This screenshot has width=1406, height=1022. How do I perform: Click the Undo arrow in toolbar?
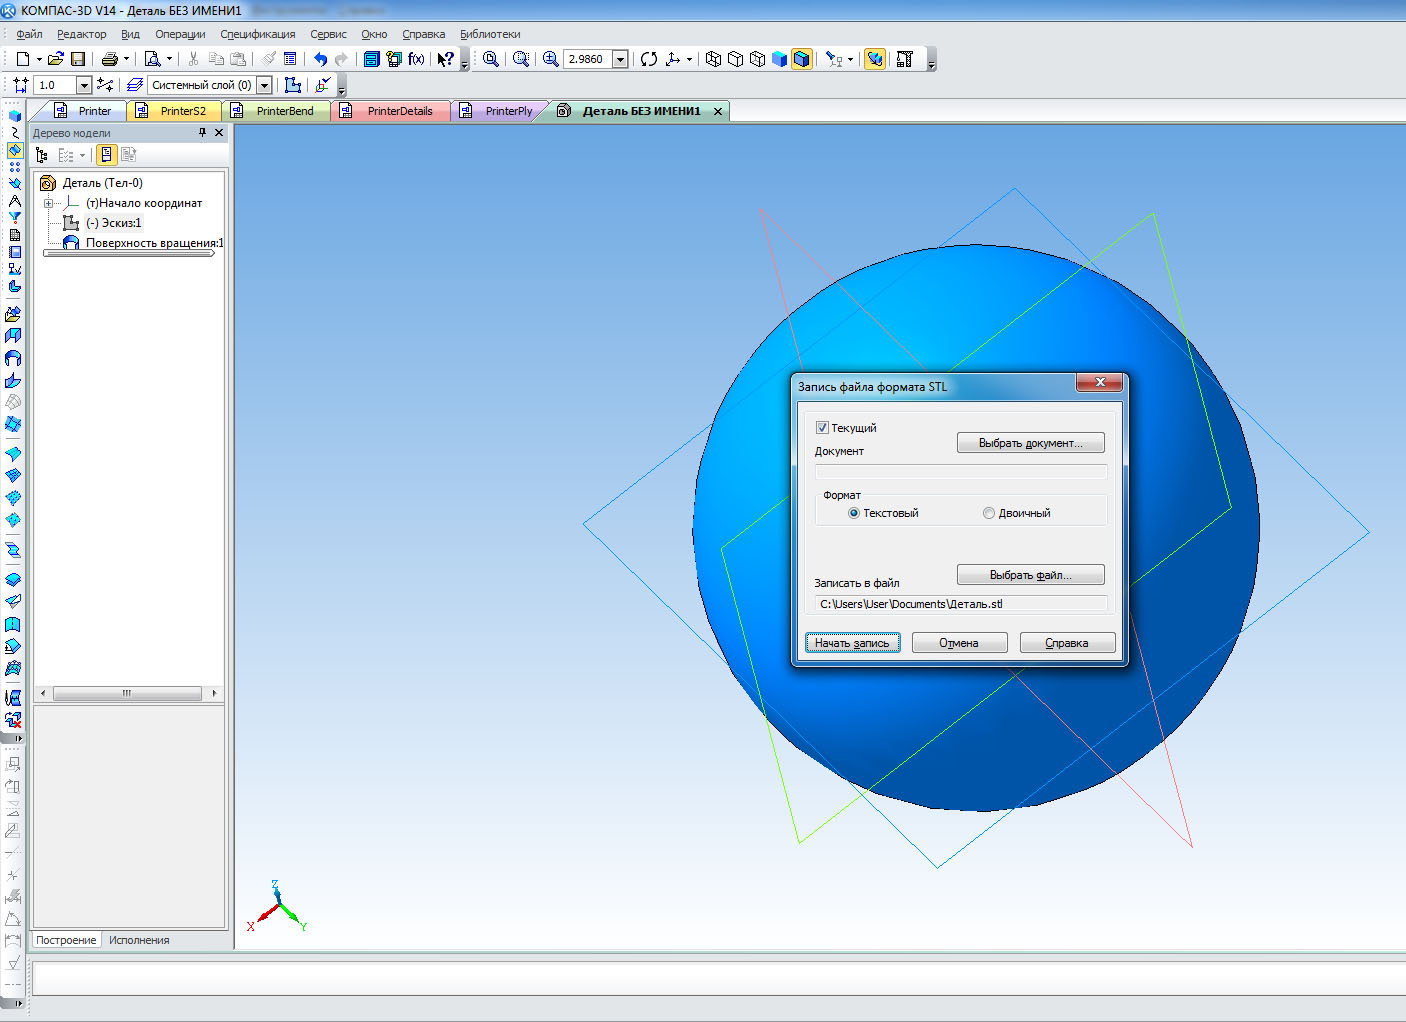pos(320,59)
